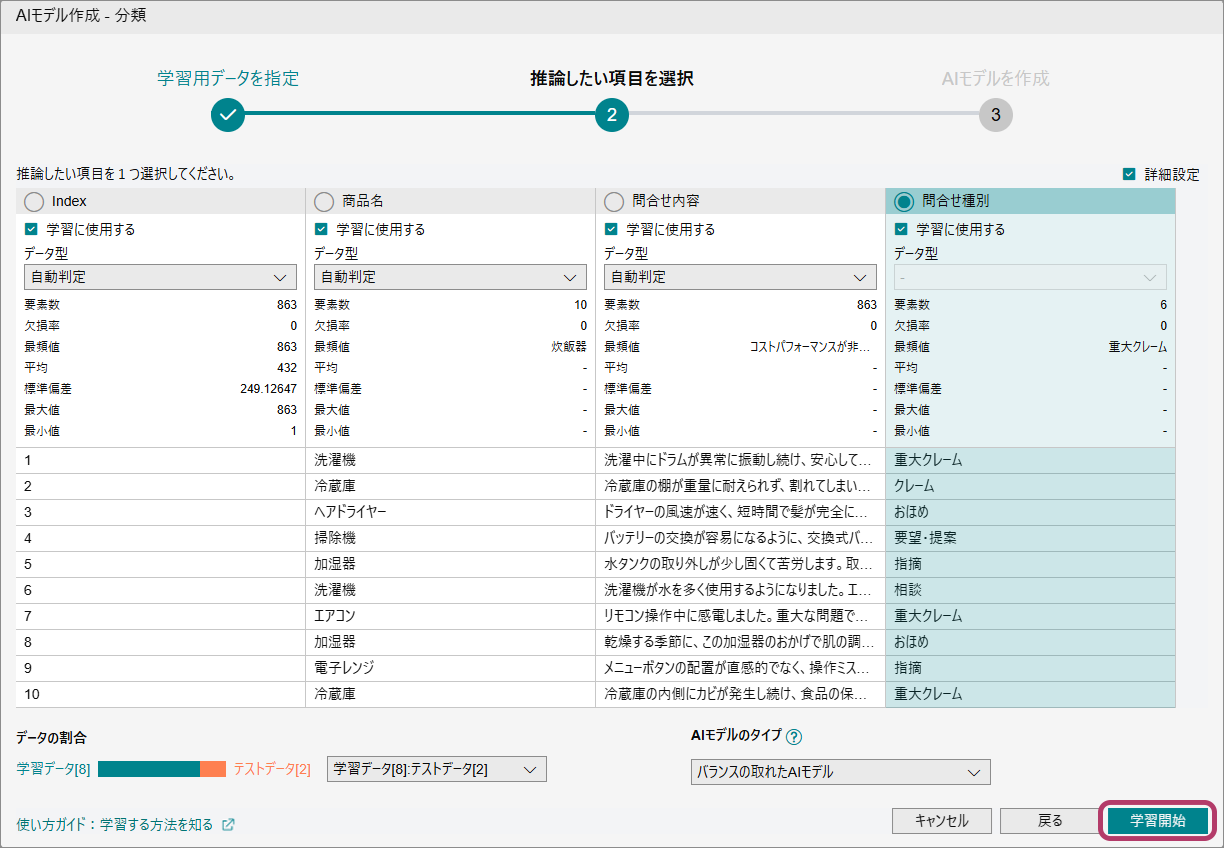Screen dimensions: 1224x848
Task: Click 平均 value 432 for Index
Action: (x=287, y=368)
